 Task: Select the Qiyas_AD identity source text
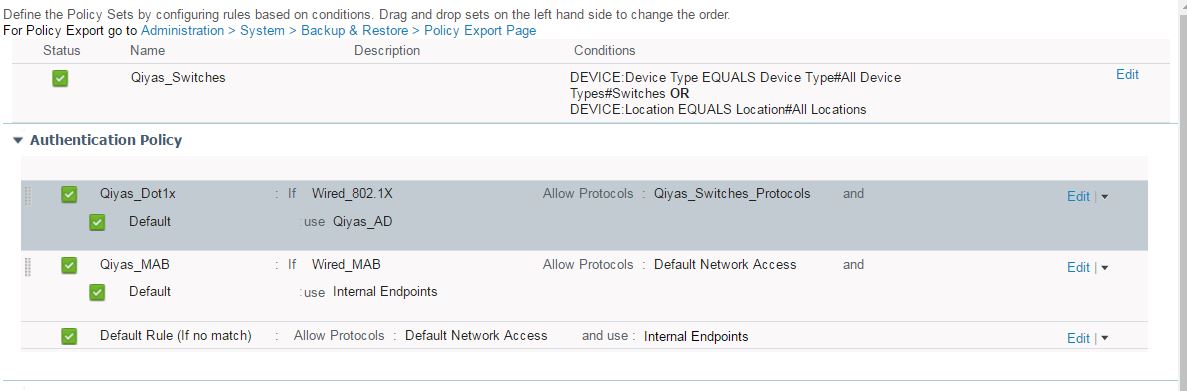(x=363, y=222)
